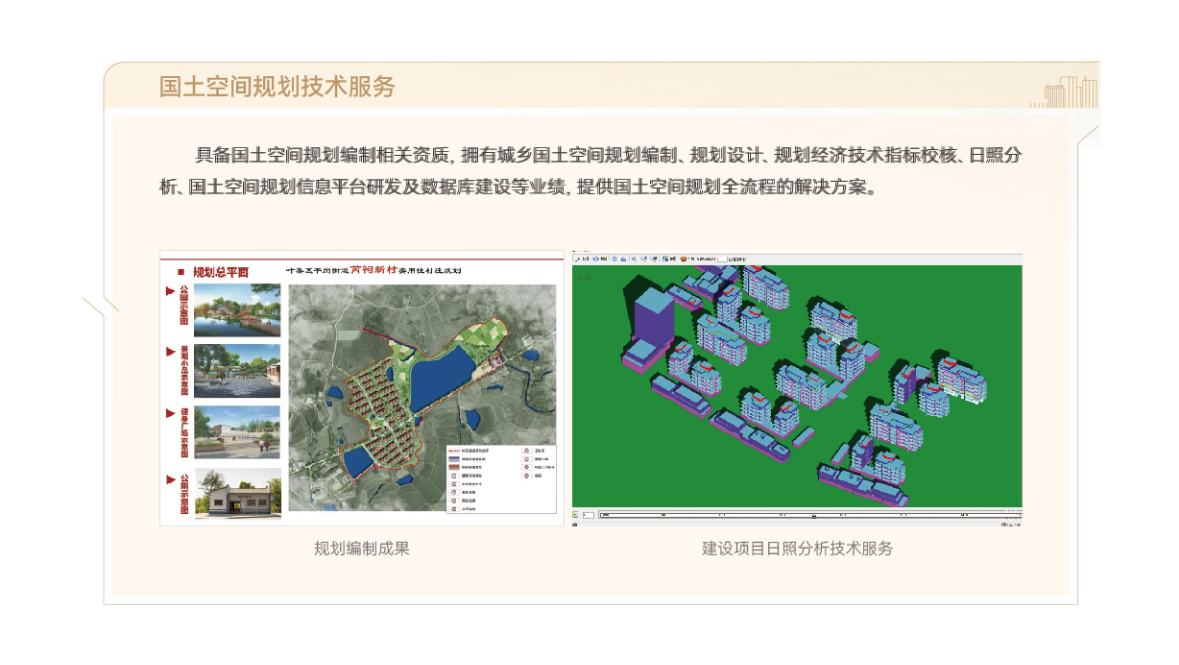
Task: Click the 建设项目日照分析技术服务 caption
Action: (797, 548)
